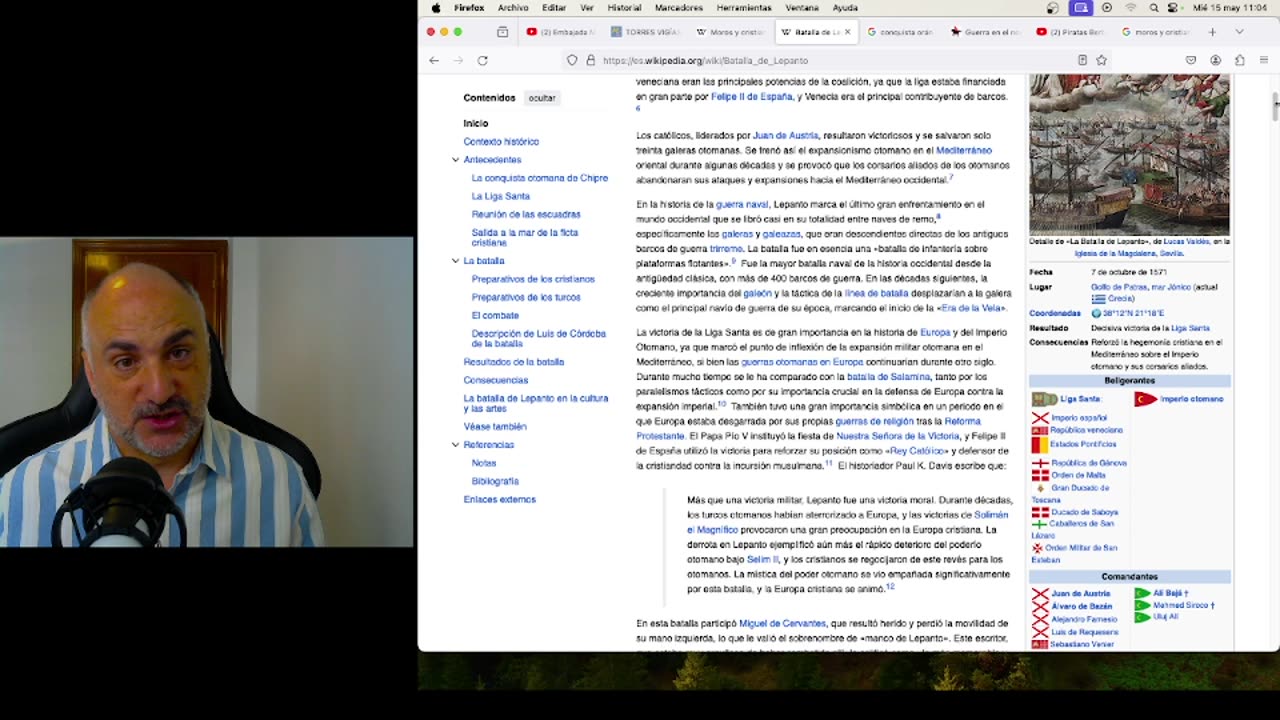1280x720 pixels.
Task: Click the site security padlock icon
Action: pyautogui.click(x=590, y=60)
